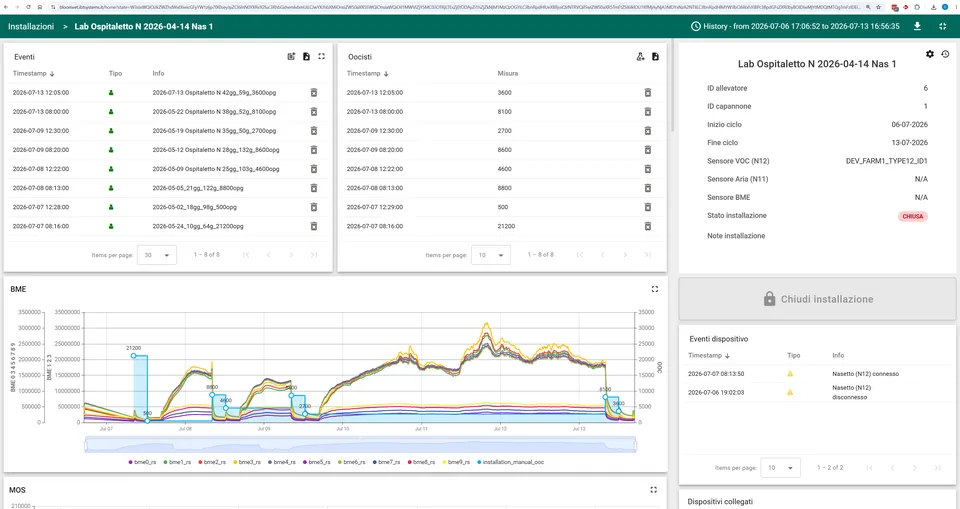
Task: Delete Oocisti measurement 8100 row
Action: pyautogui.click(x=648, y=111)
